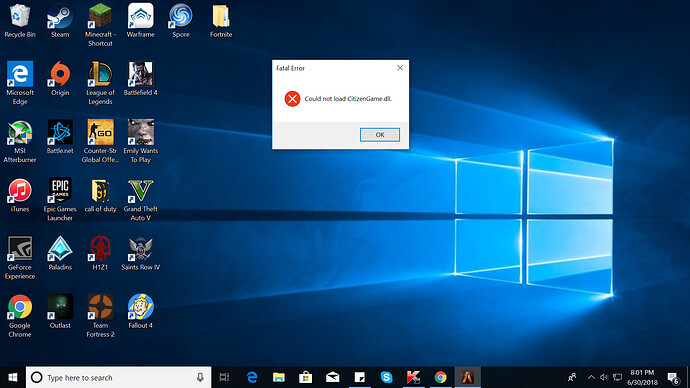The height and width of the screenshot is (388, 690).
Task: Open Microsoft Edge from the taskbar
Action: [252, 377]
